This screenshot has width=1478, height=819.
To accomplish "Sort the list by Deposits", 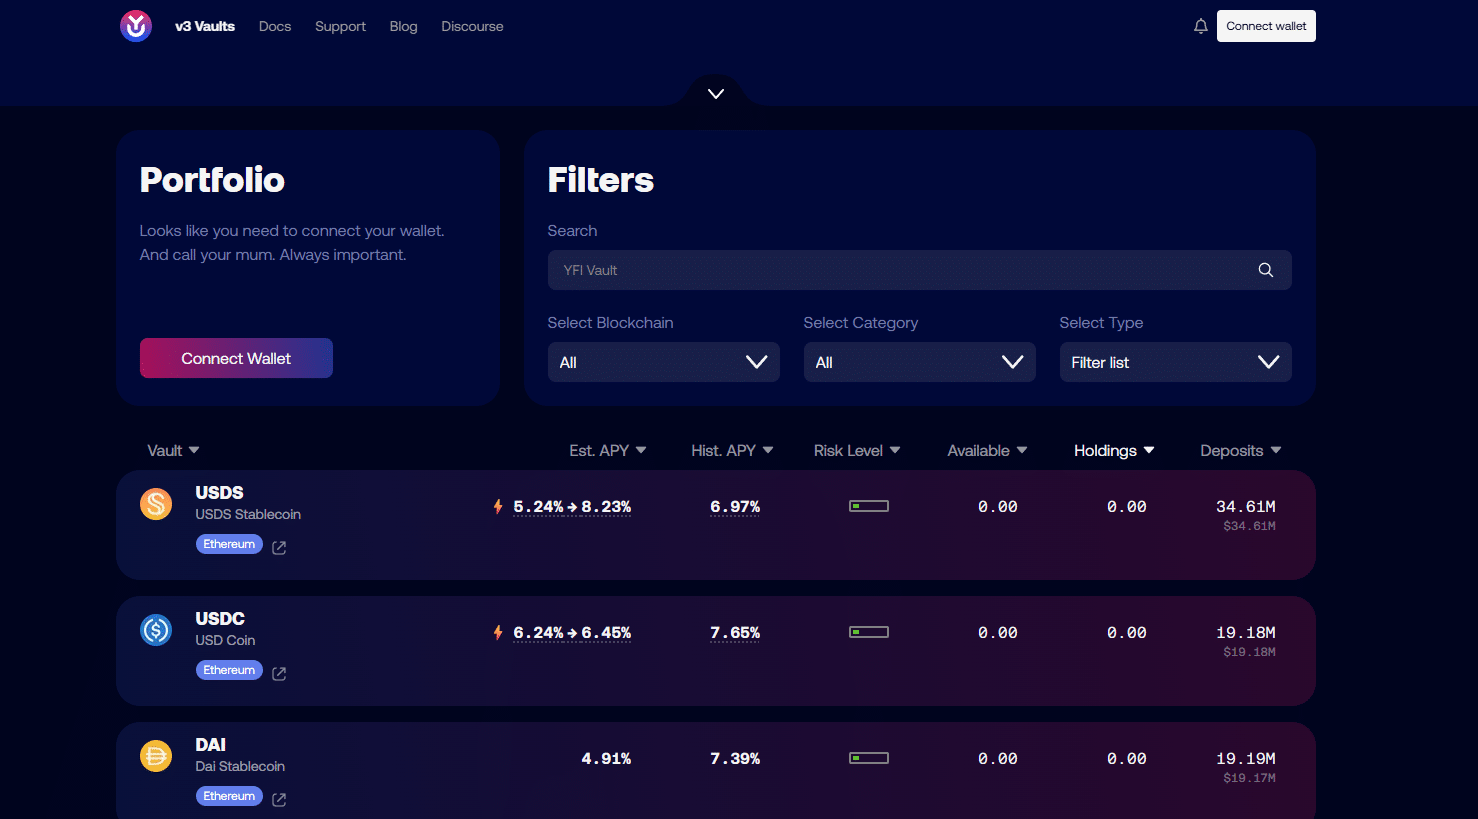I will coord(1240,451).
